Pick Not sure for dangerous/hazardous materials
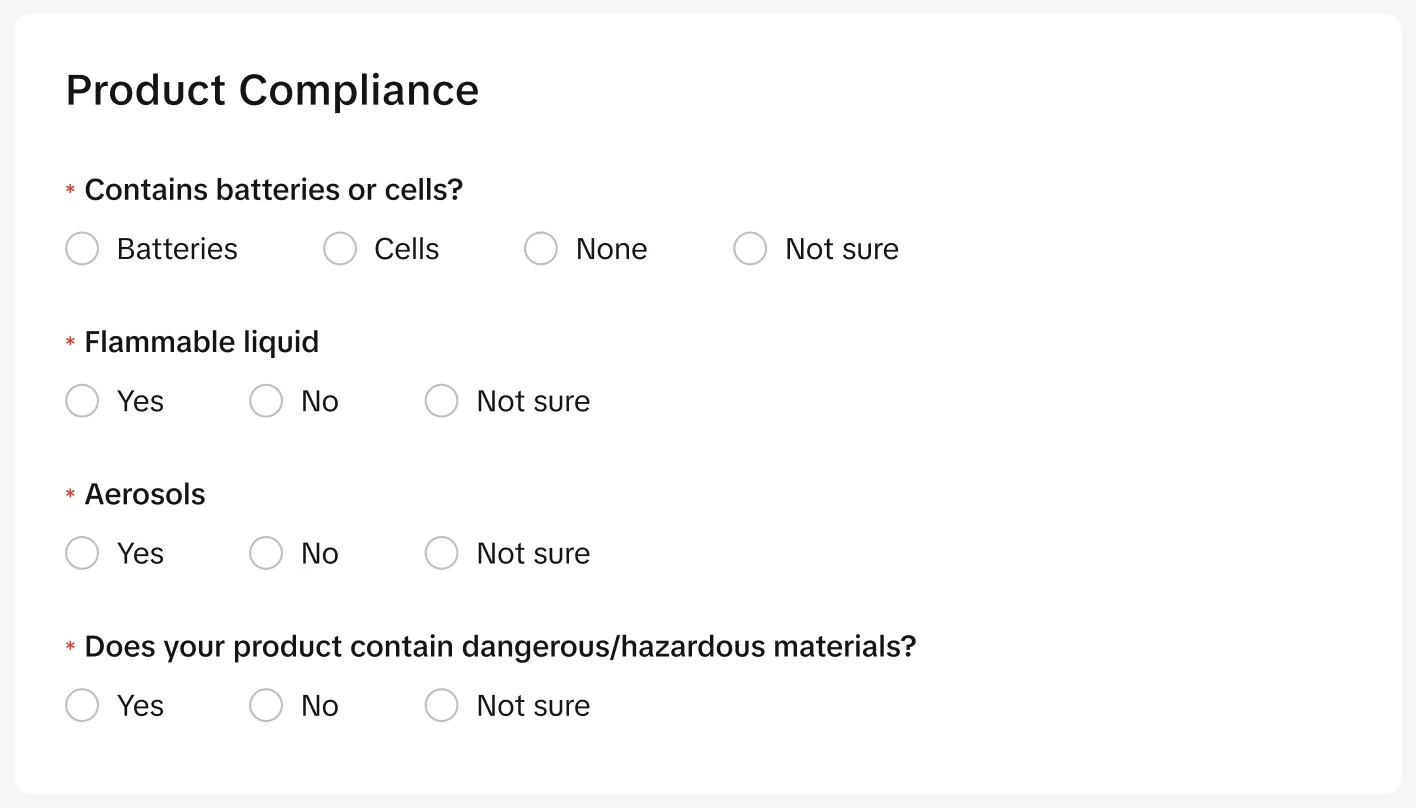The width and height of the screenshot is (1416, 808). click(442, 705)
